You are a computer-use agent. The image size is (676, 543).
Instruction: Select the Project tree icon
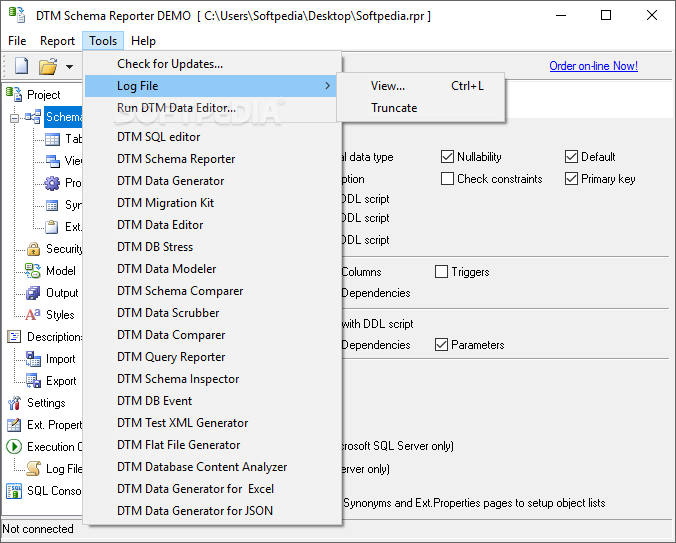(x=14, y=94)
